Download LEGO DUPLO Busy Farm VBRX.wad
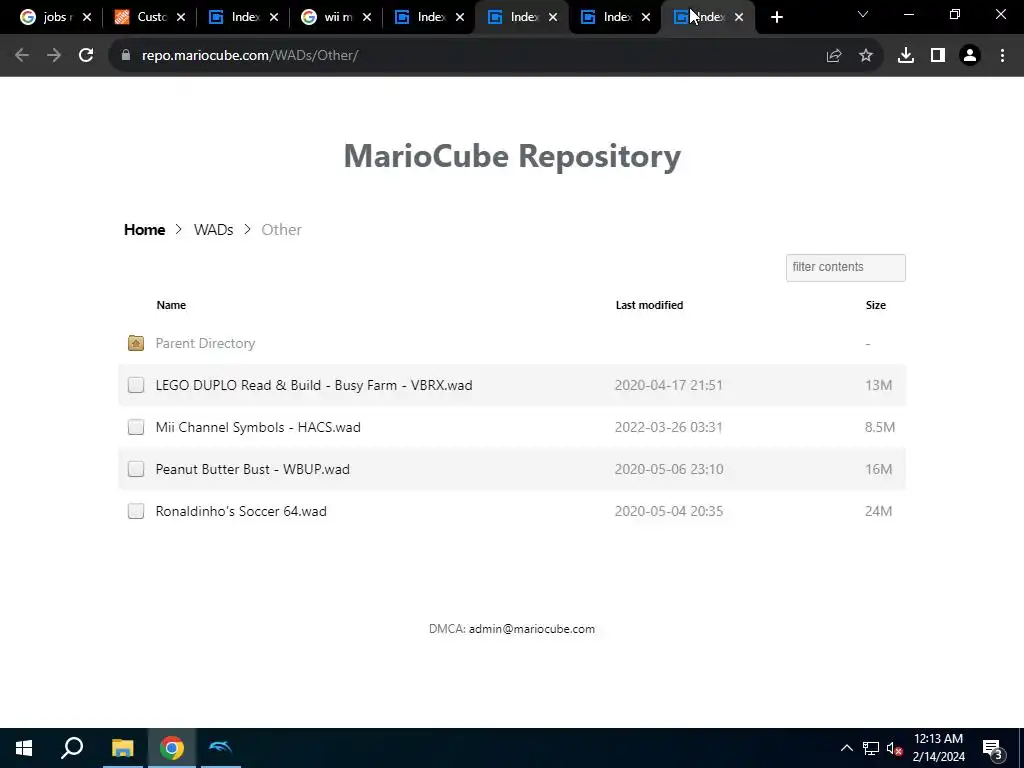This screenshot has width=1024, height=768. [x=313, y=385]
